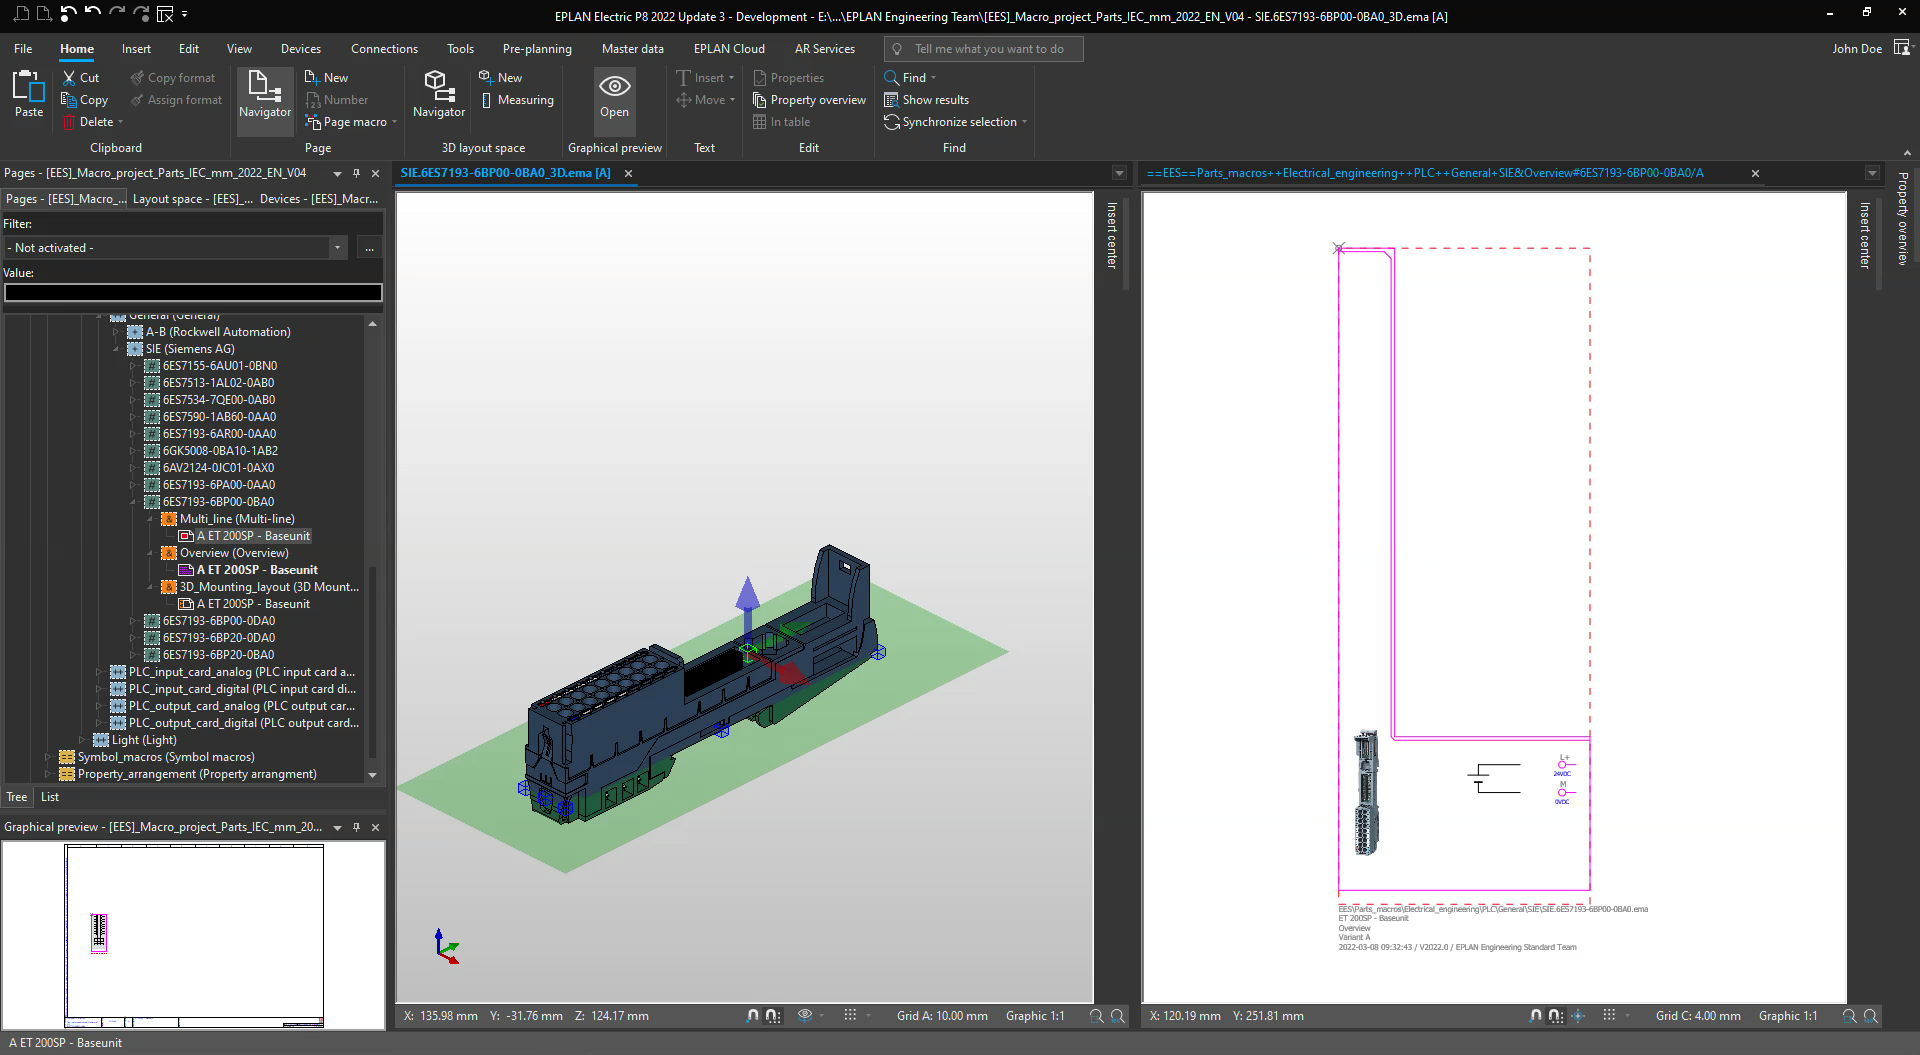This screenshot has width=1920, height=1055.
Task: Click the Graphical preview Open eye icon
Action: pos(614,87)
